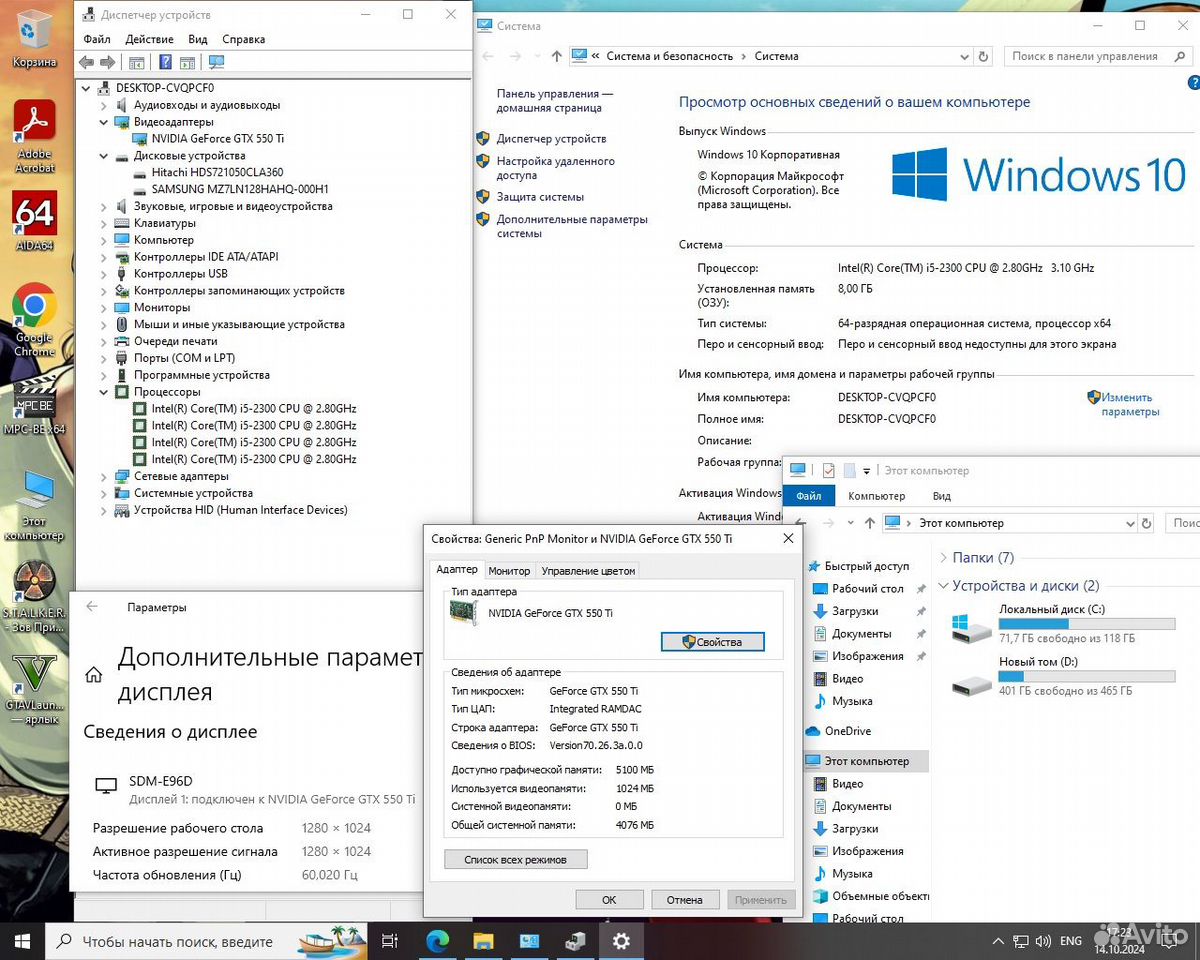Open 'Файл' tab in Explorer
Screen dimensions: 1200x960
[x=808, y=496]
